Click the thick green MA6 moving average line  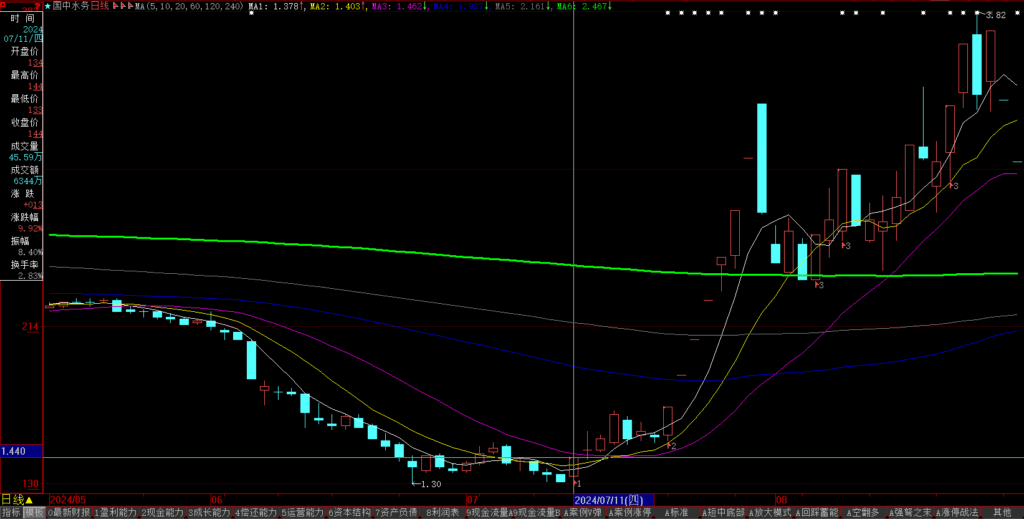pos(300,244)
